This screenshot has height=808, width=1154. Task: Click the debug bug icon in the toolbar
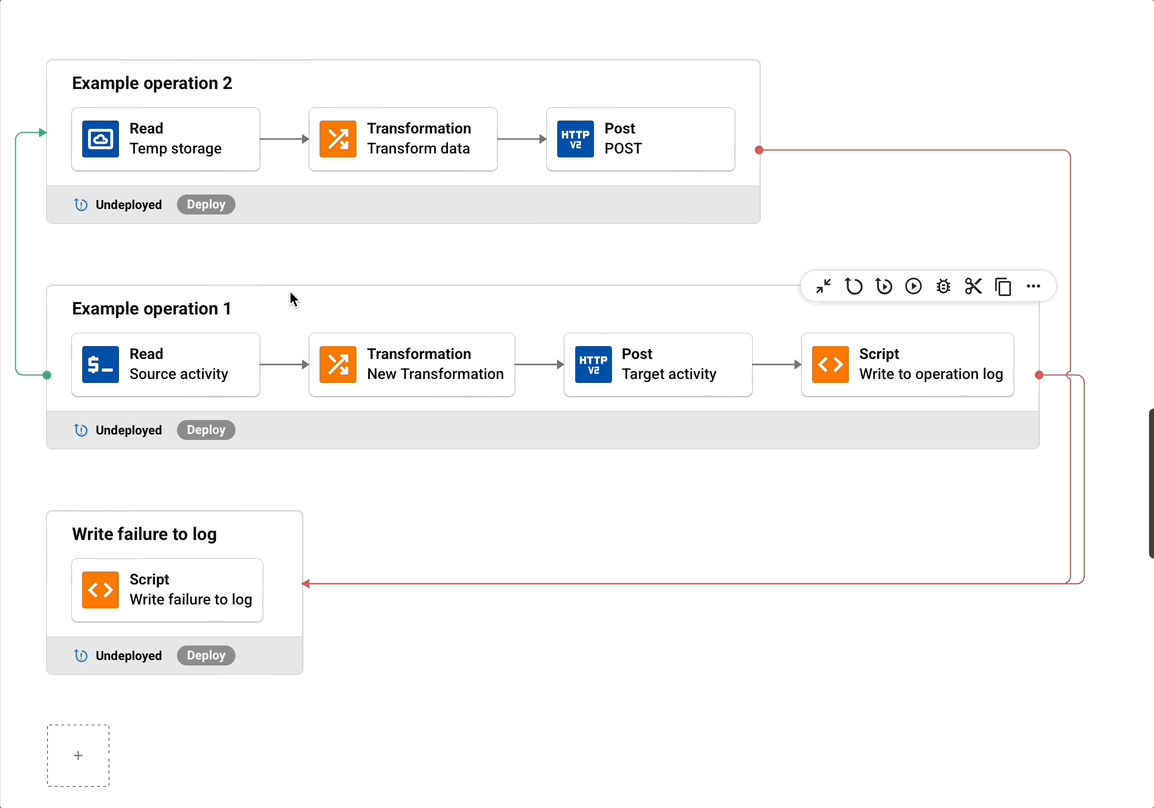click(943, 287)
